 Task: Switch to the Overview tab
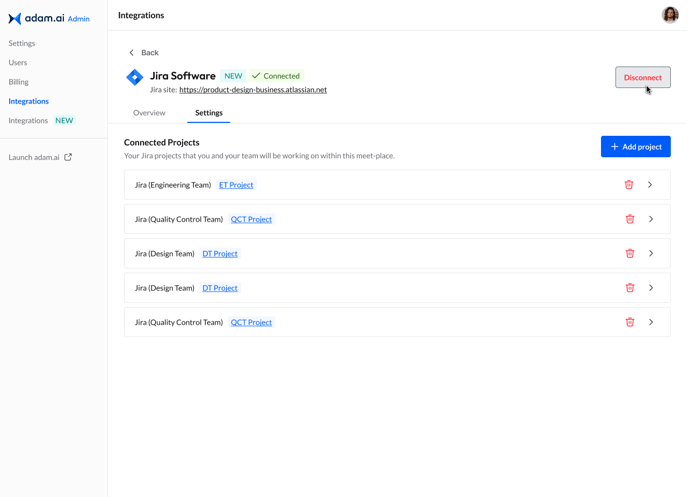[149, 113]
